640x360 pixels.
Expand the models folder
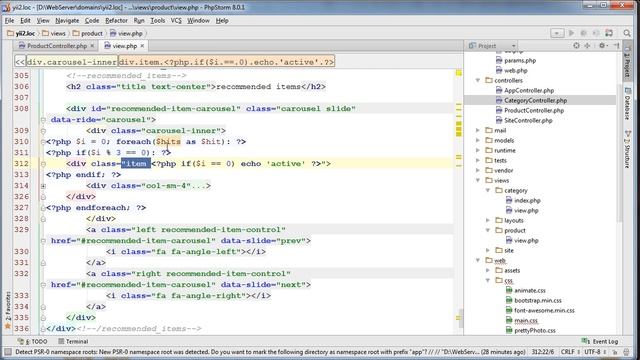pyautogui.click(x=478, y=140)
